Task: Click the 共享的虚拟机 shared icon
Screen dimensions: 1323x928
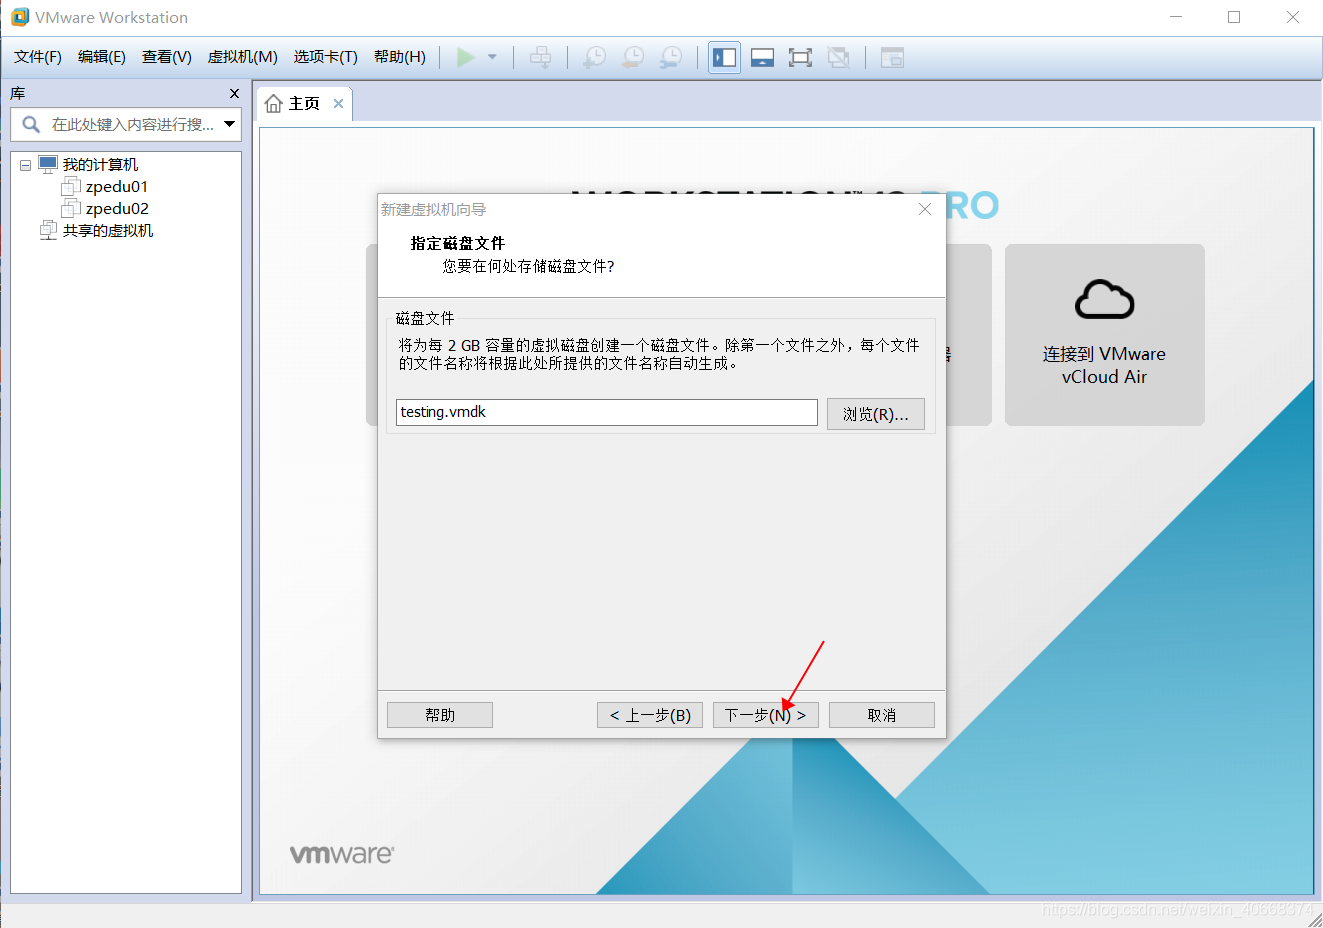Action: (48, 231)
